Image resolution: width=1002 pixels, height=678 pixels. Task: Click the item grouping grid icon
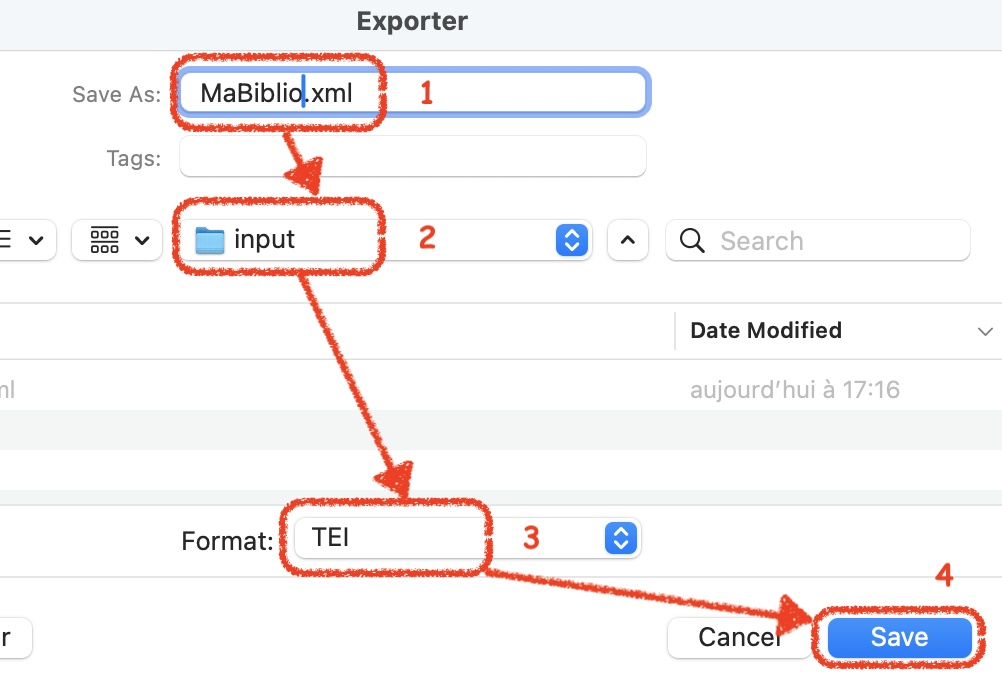[x=105, y=240]
